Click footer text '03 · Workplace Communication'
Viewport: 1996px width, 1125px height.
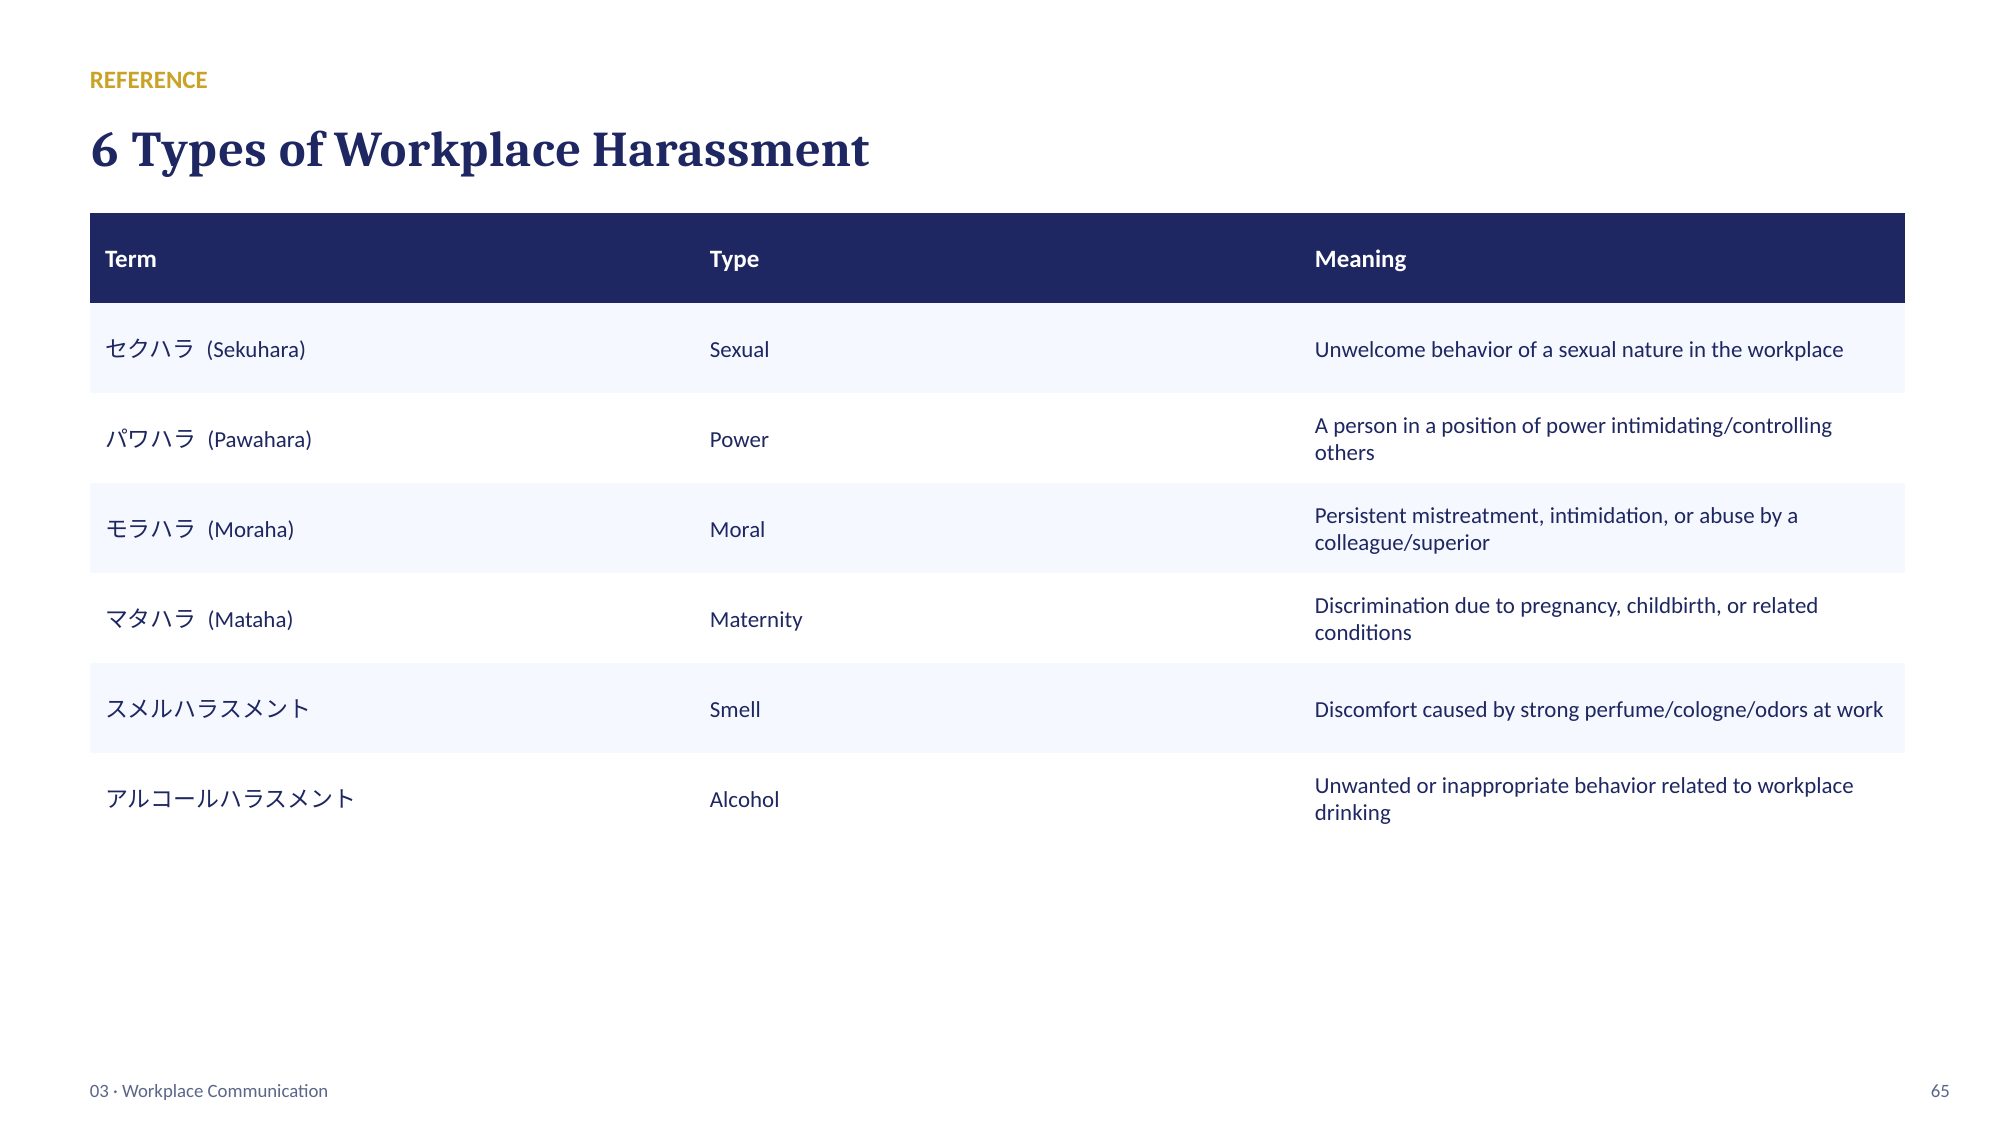tap(208, 1091)
